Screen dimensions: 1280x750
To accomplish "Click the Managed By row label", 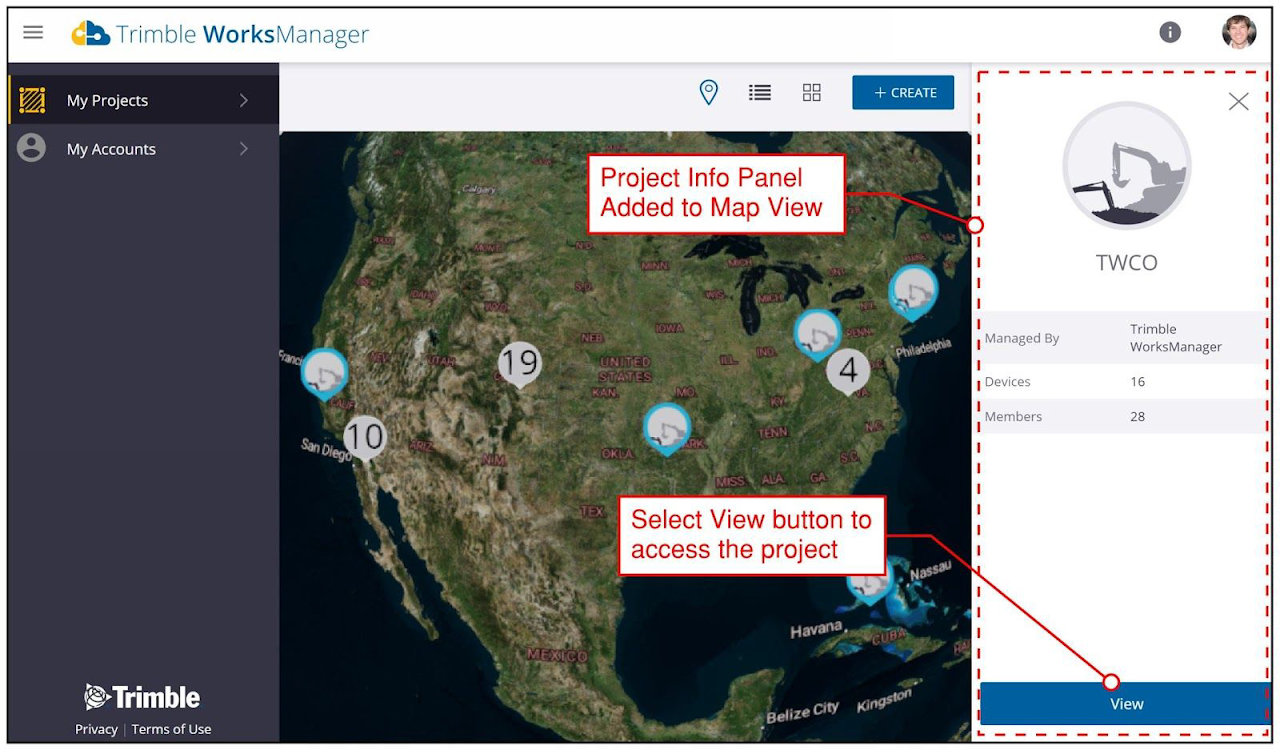I will point(1021,338).
